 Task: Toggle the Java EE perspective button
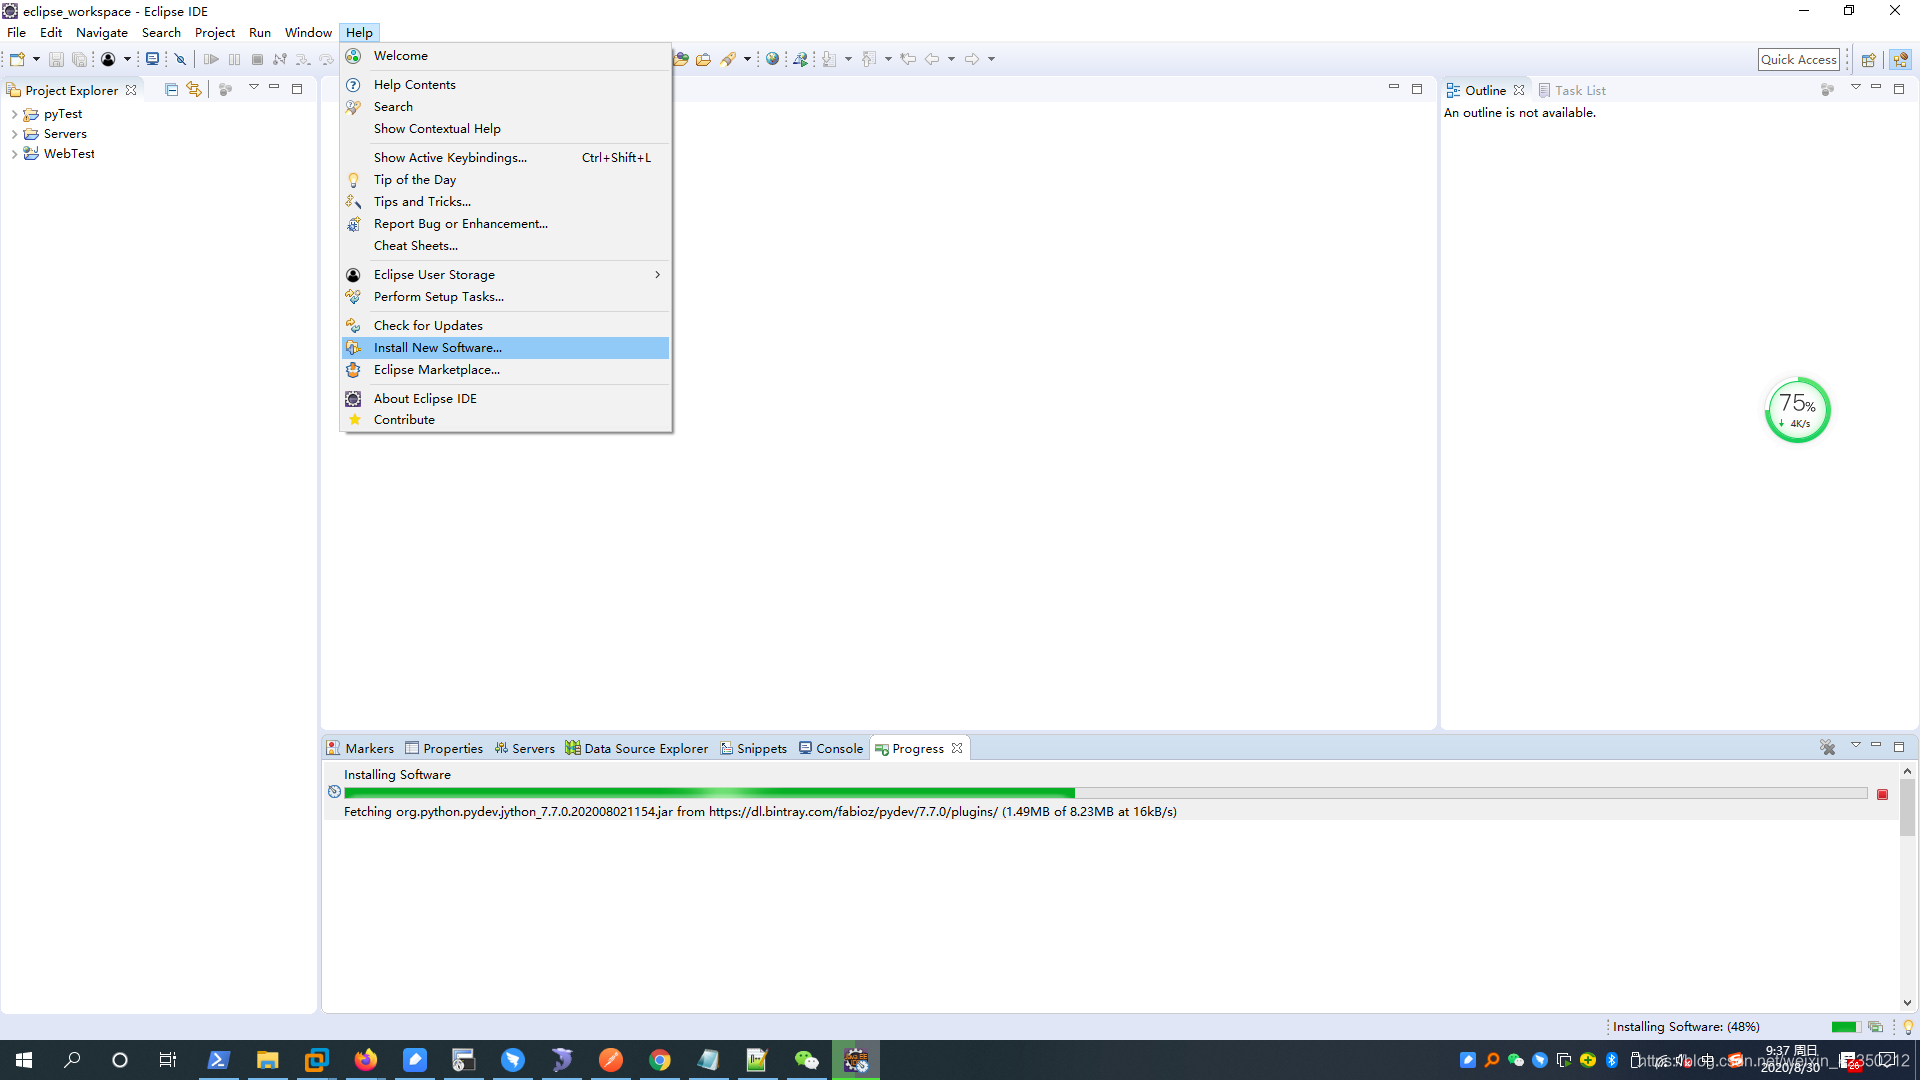[x=1900, y=59]
